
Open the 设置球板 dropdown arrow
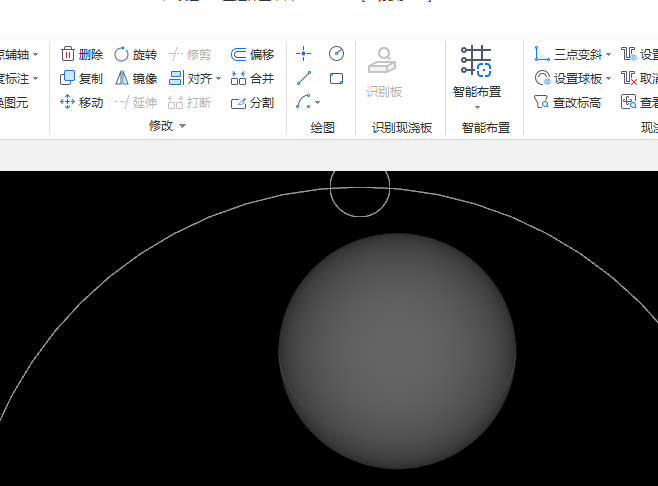tap(608, 78)
